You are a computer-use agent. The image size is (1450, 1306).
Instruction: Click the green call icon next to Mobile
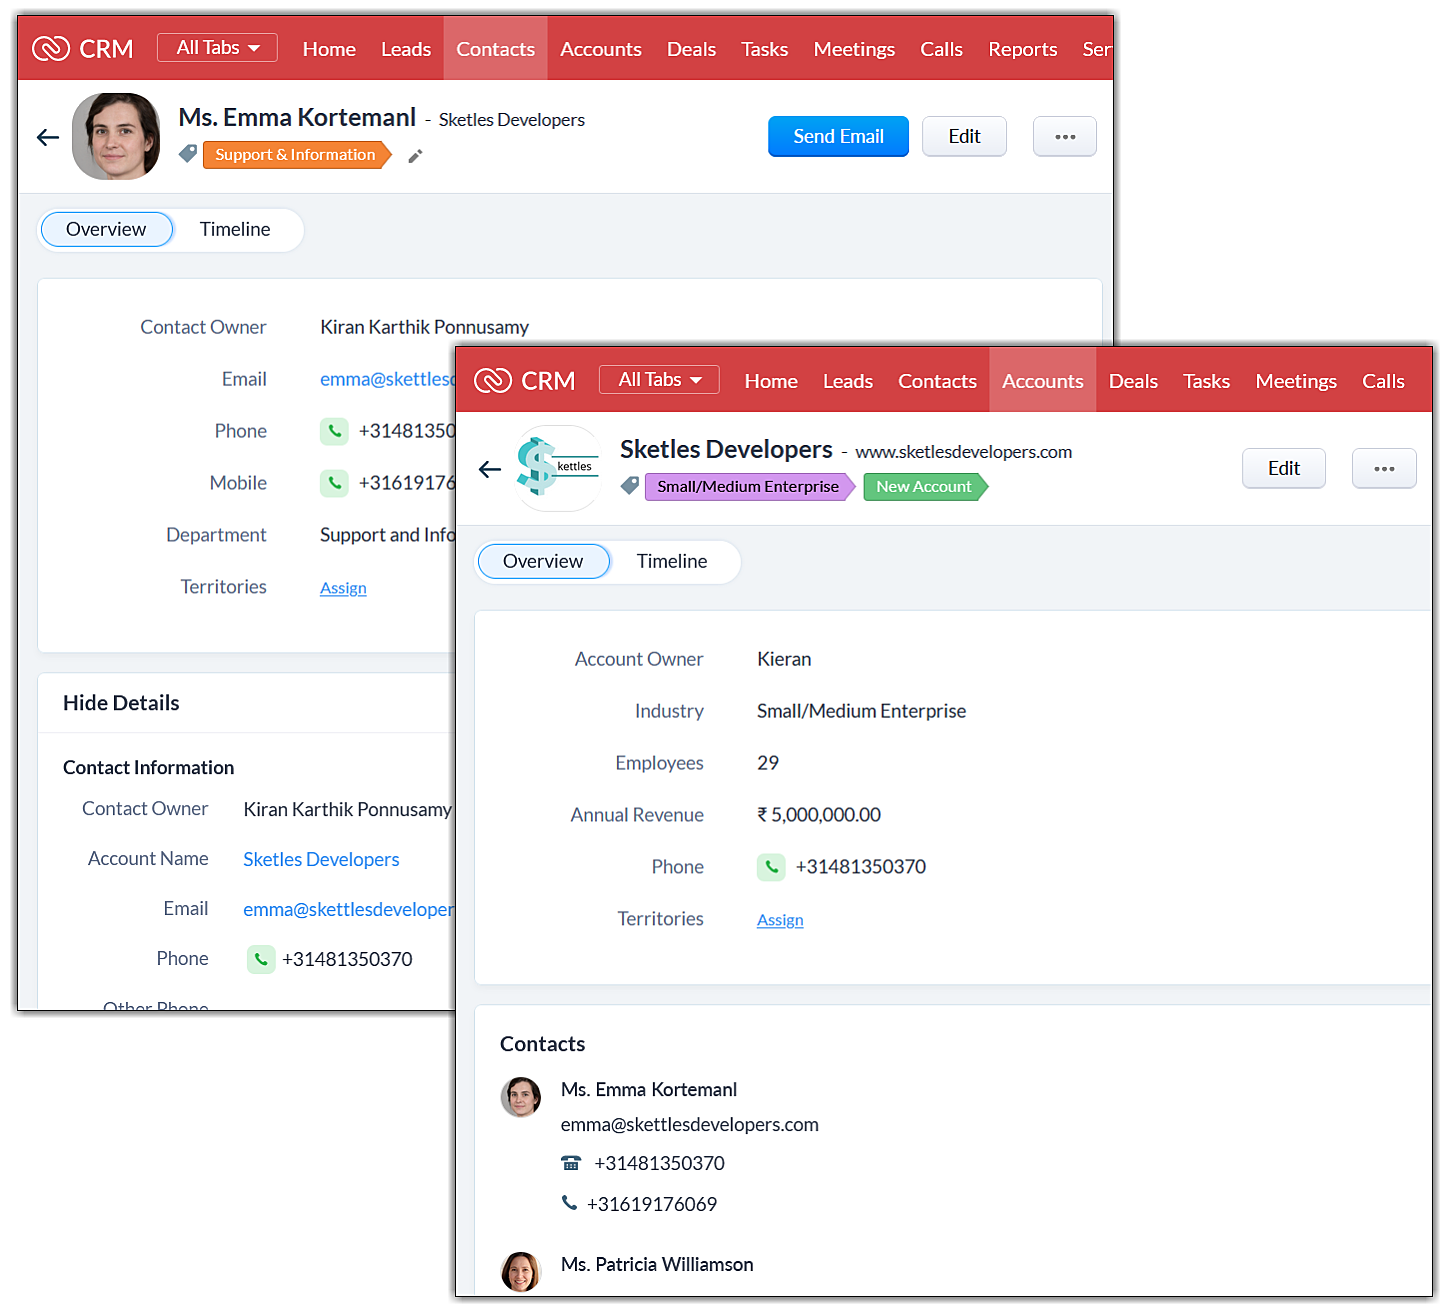pyautogui.click(x=334, y=483)
